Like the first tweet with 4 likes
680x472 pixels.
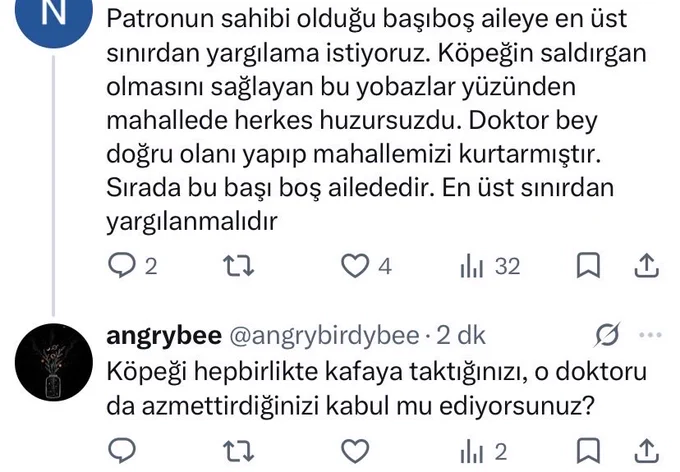pos(366,266)
